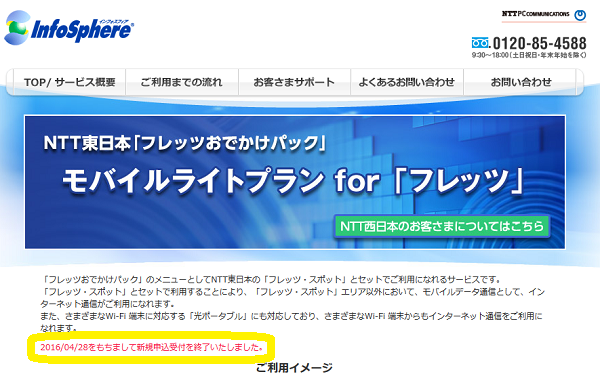The height and width of the screenshot is (376, 600).
Task: Click the phone number 0120-85-4588
Action: click(540, 43)
